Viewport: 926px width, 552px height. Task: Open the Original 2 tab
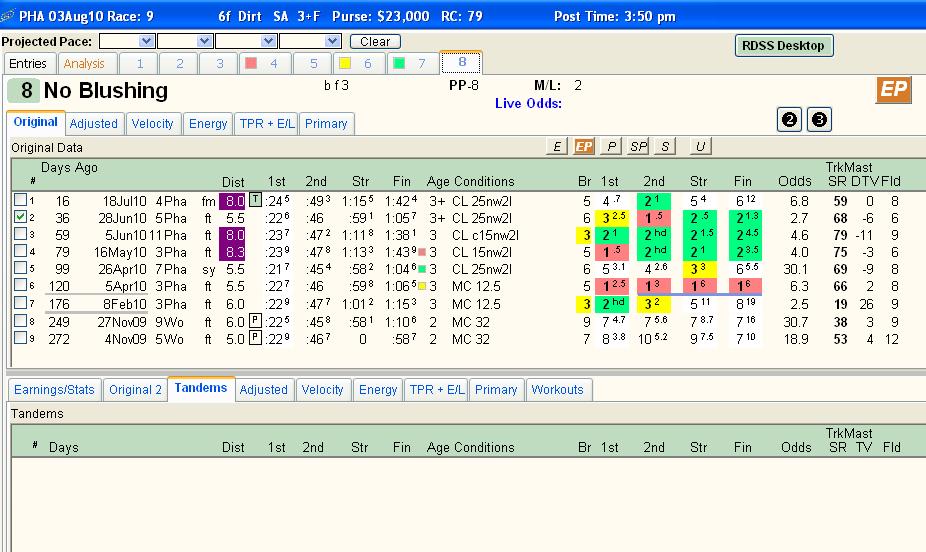point(135,390)
